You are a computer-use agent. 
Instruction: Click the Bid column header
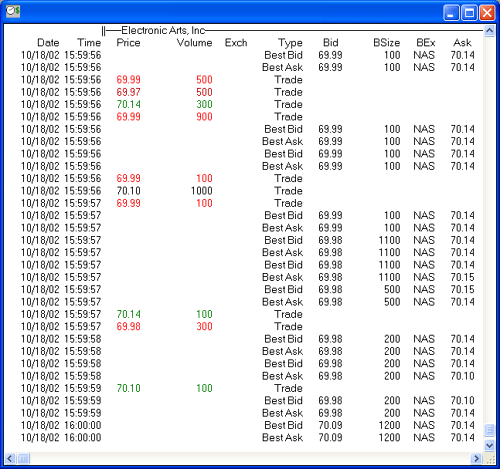click(x=331, y=43)
